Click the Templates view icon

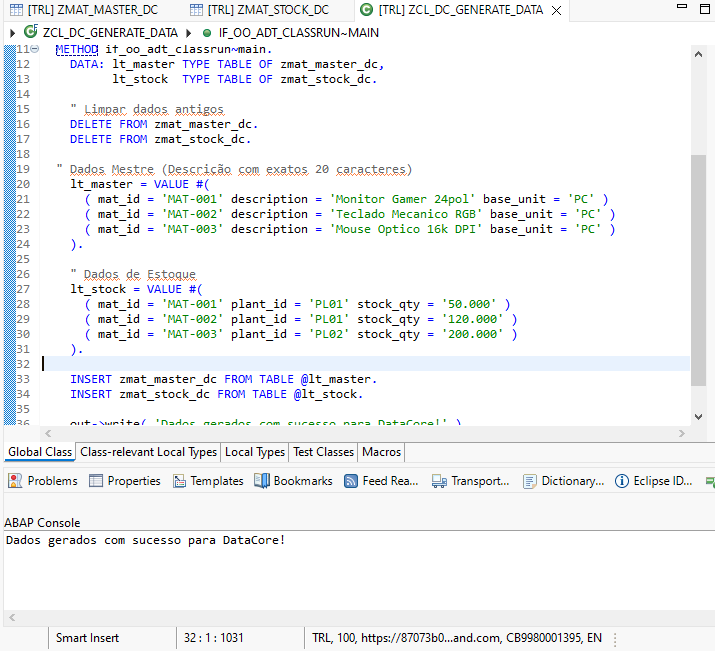point(179,481)
